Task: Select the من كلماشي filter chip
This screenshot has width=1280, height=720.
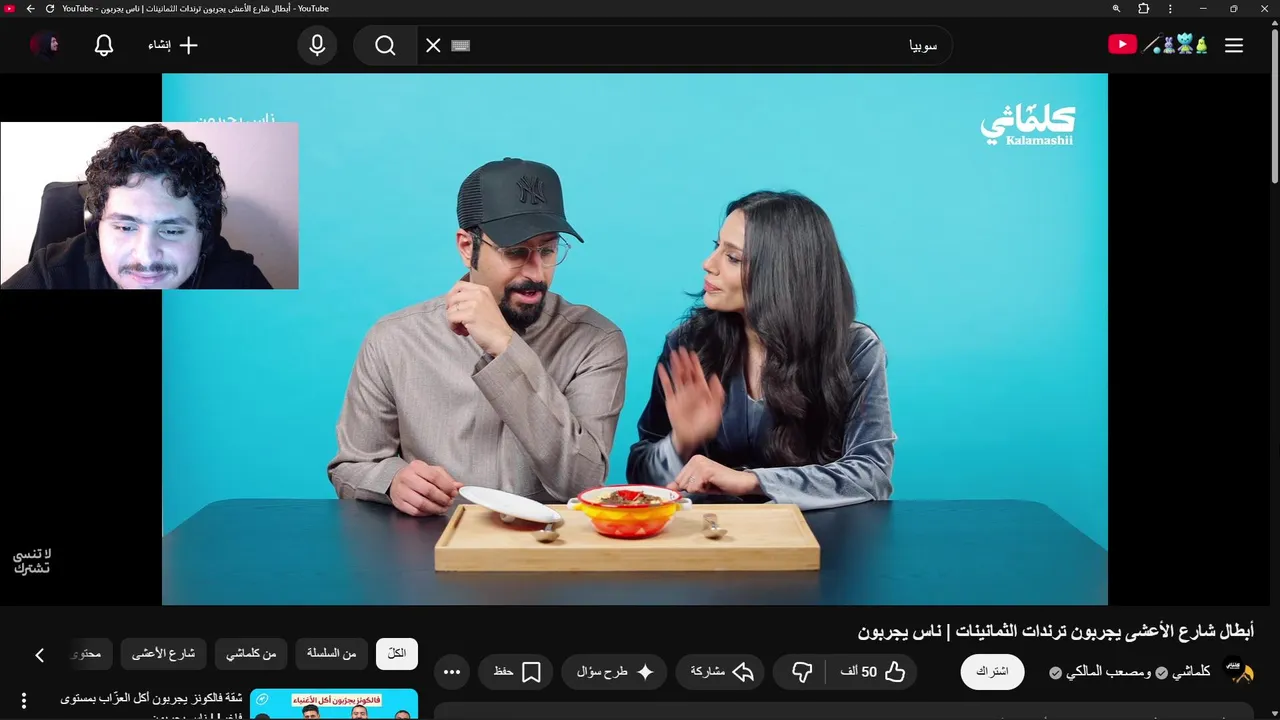Action: point(251,654)
